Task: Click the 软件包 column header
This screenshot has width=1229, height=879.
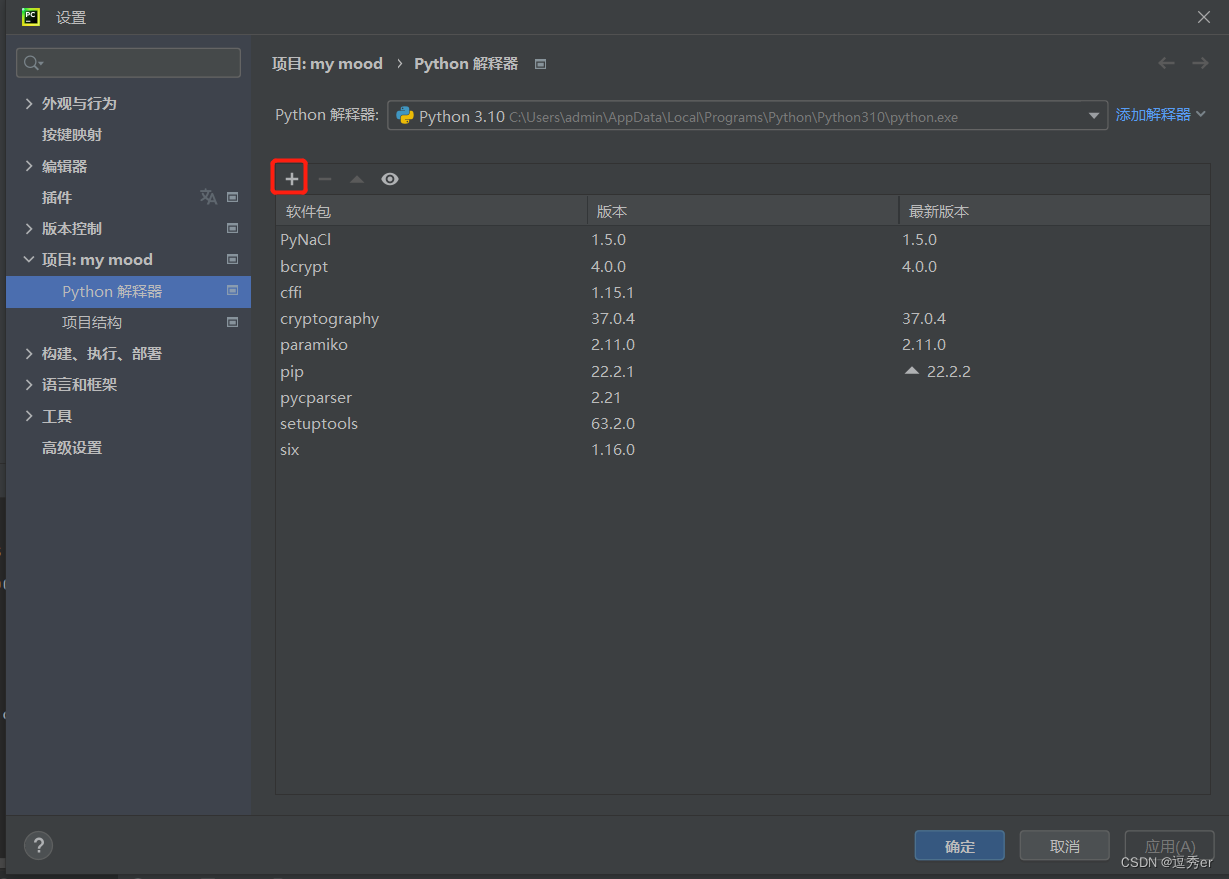Action: (x=432, y=211)
